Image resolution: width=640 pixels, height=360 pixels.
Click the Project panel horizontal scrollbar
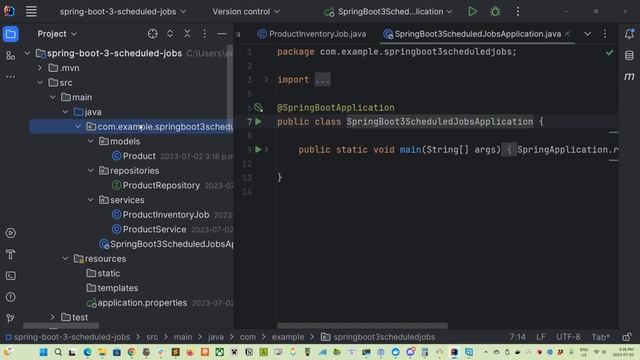61,326
